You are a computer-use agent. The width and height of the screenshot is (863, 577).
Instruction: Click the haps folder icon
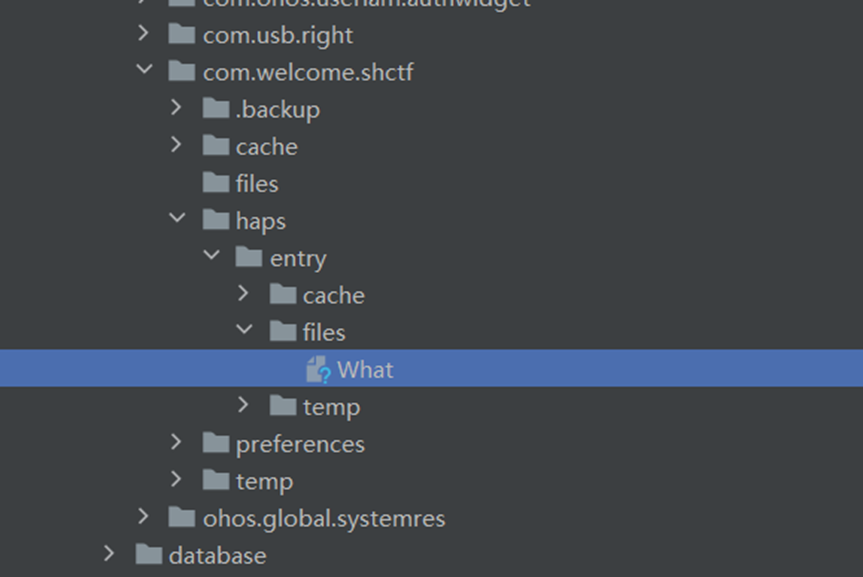[216, 220]
